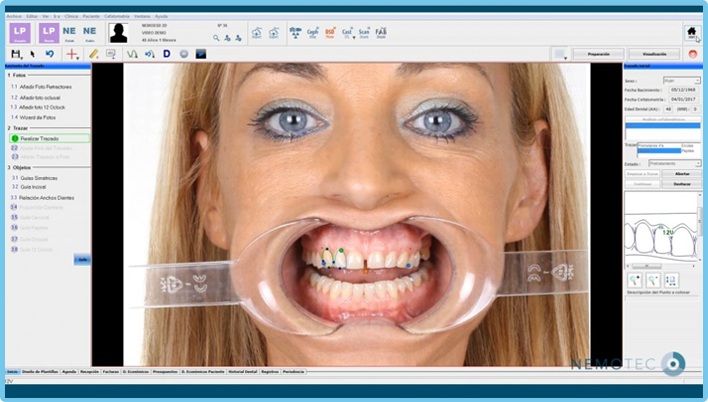This screenshot has height=402, width=708.
Task: Select step 1.4 Wizard de Fotos
Action: (33, 117)
